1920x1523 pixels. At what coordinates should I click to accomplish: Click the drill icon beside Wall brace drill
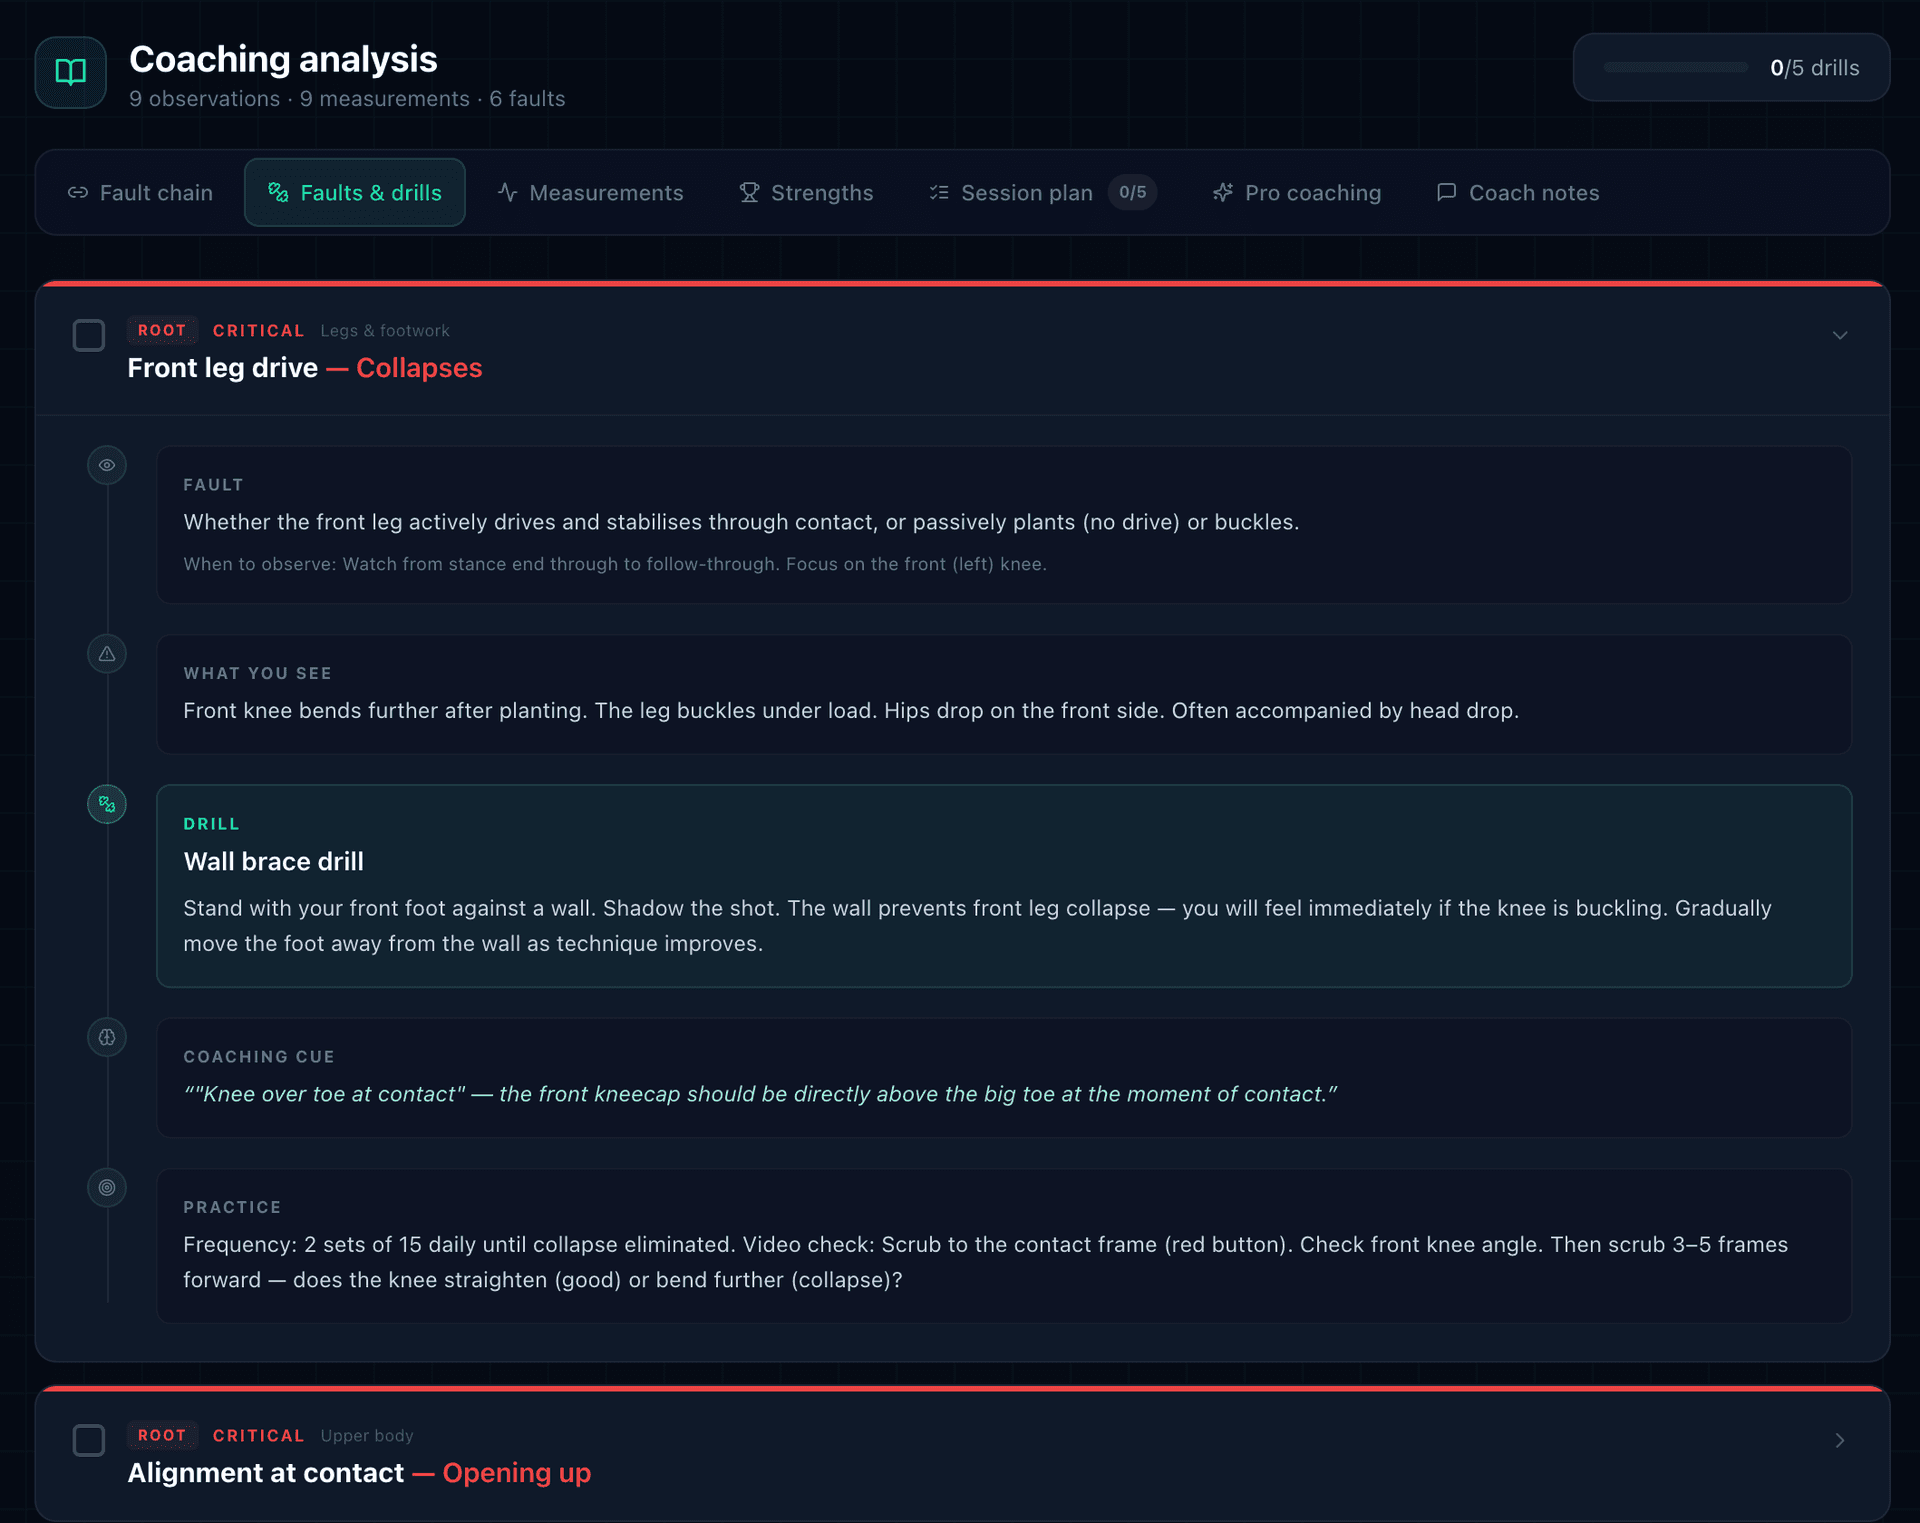107,804
